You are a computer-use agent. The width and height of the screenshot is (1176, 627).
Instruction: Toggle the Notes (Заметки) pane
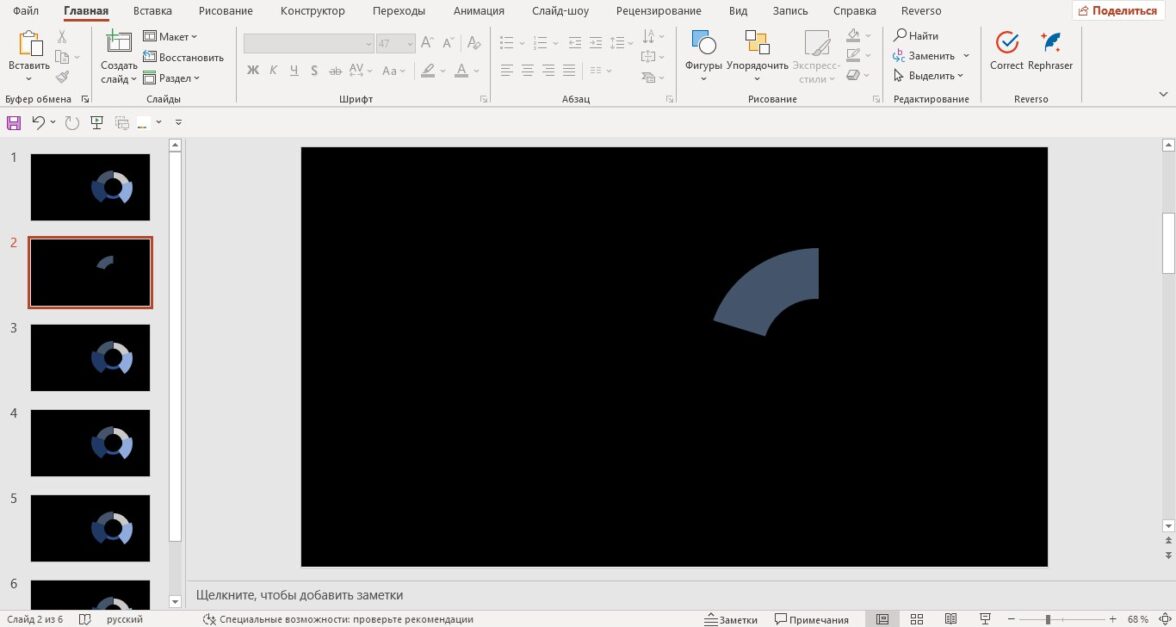(x=731, y=620)
